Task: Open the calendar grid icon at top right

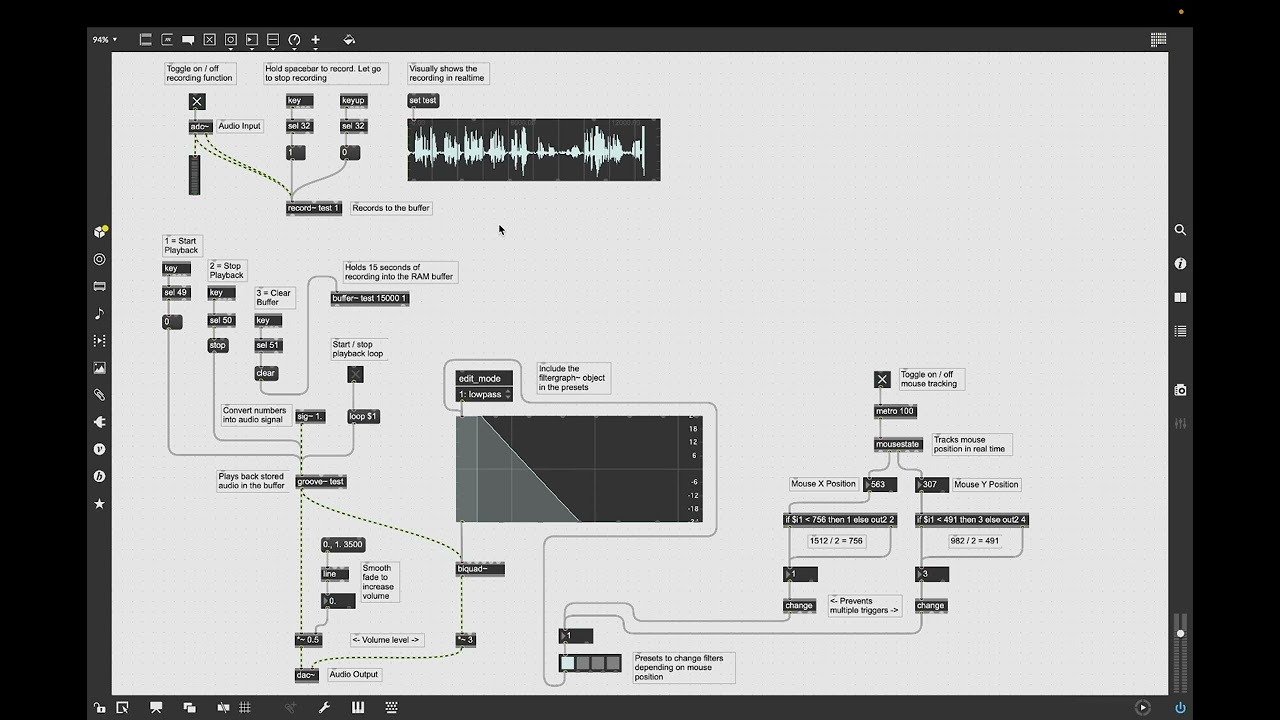Action: coord(1158,40)
